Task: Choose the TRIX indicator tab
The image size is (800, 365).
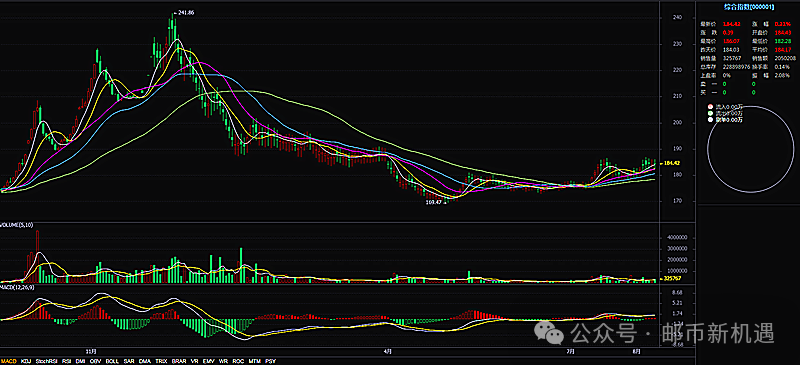Action: pyautogui.click(x=161, y=361)
